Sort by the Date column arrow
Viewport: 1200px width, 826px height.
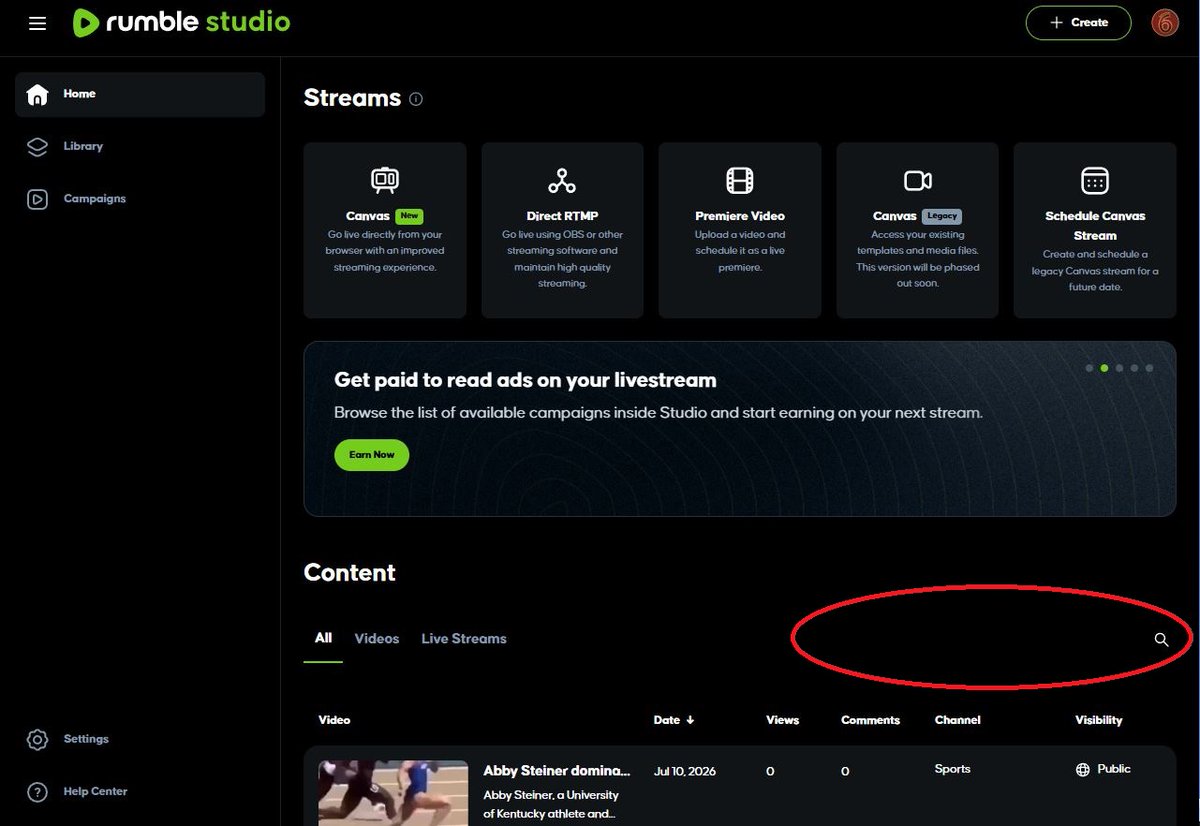click(690, 720)
